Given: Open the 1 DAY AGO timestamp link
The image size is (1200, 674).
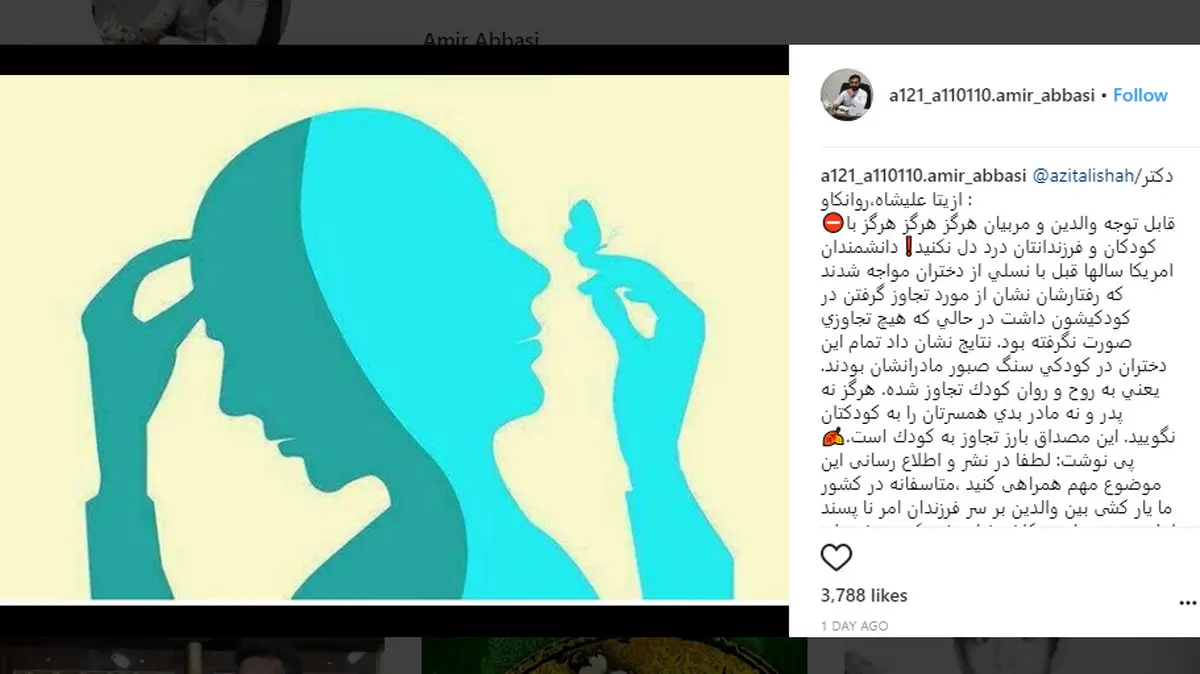Looking at the screenshot, I should click(854, 626).
